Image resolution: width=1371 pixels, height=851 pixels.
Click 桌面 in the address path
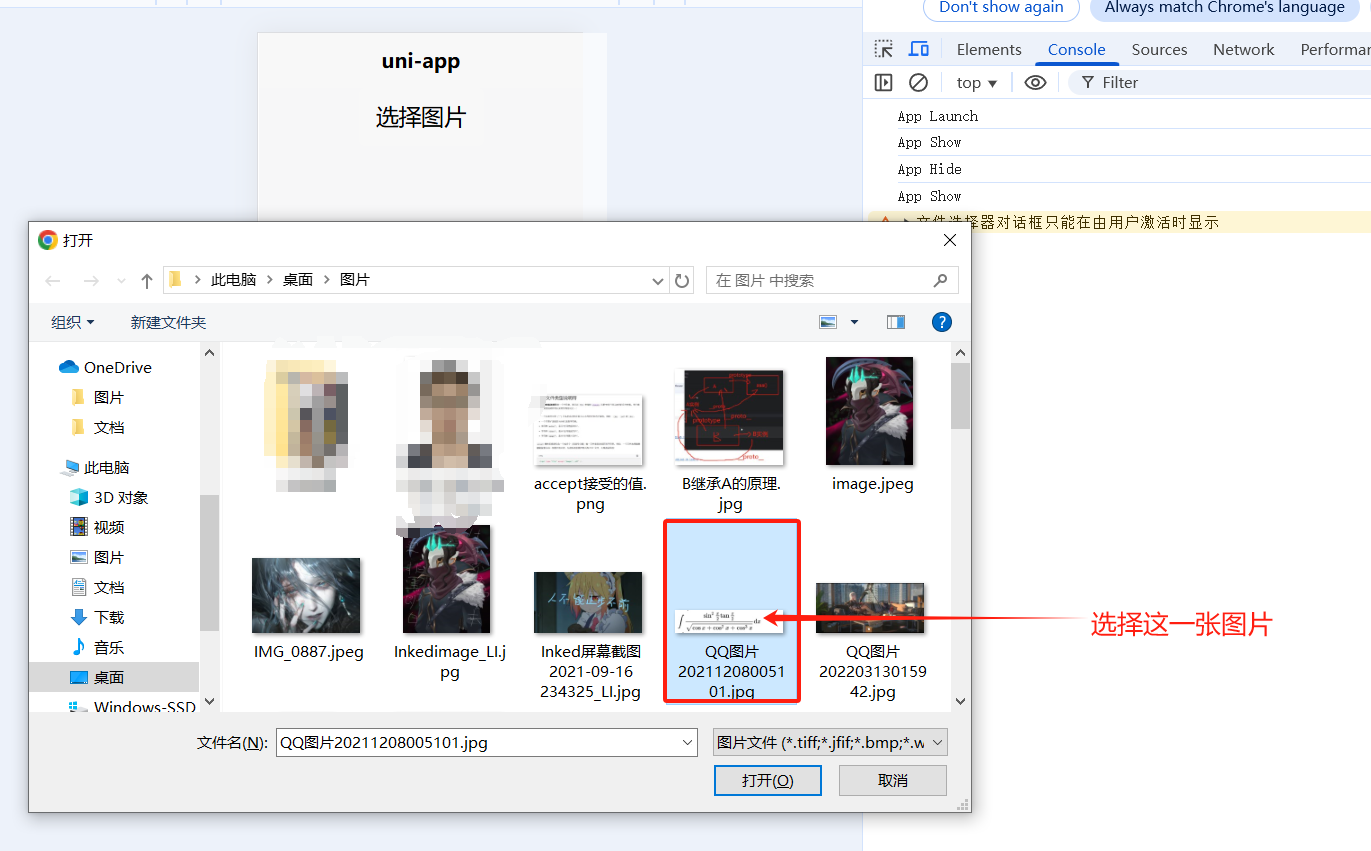pos(298,280)
